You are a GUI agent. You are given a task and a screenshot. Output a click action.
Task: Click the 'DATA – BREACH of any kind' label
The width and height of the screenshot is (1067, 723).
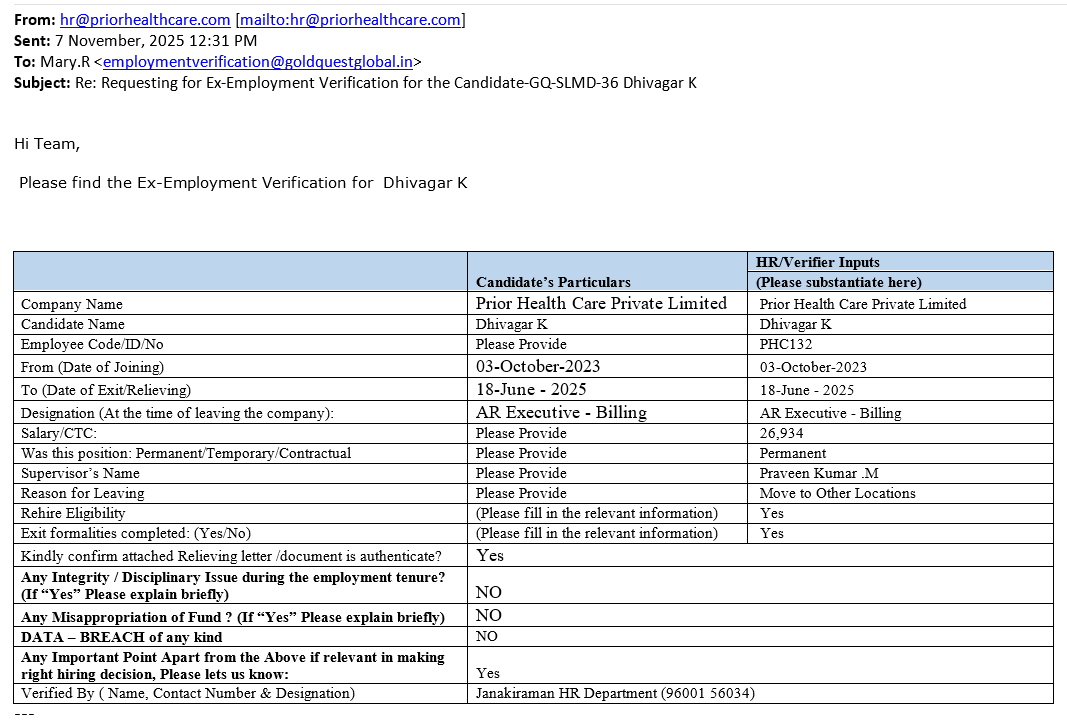(121, 637)
